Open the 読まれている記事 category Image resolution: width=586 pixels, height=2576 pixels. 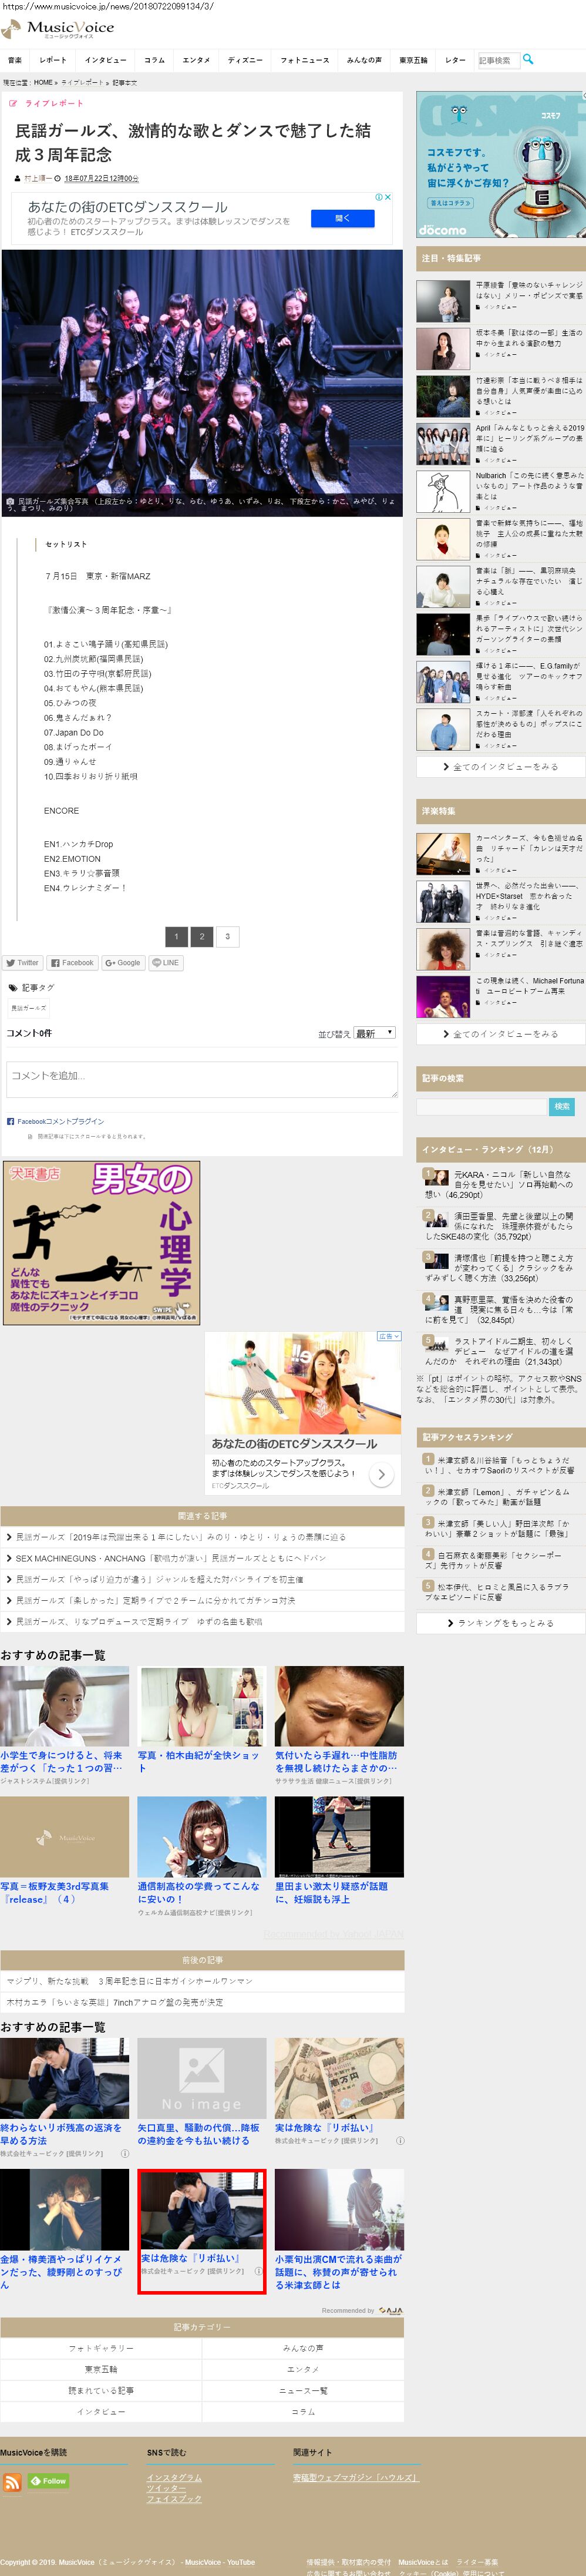pyautogui.click(x=101, y=2390)
